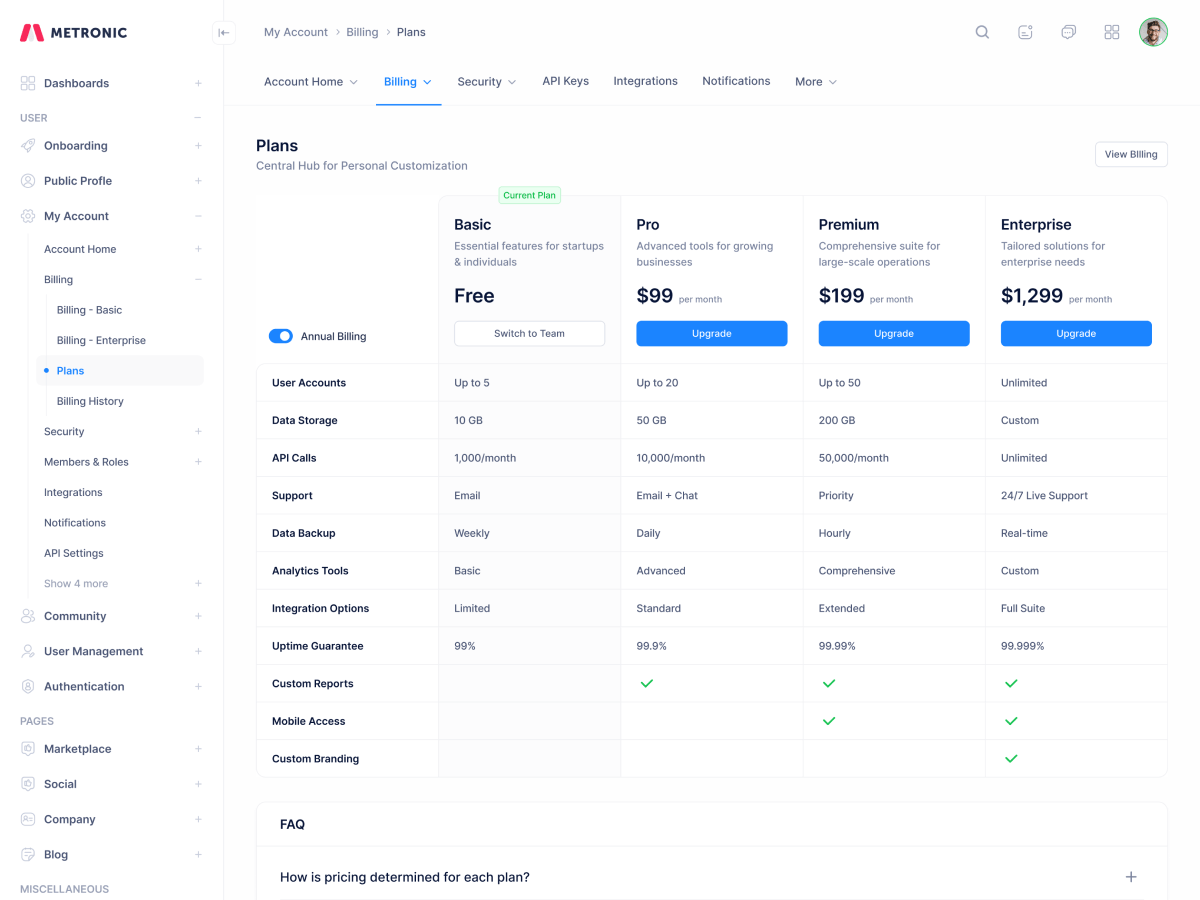
Task: Open the user avatar profile menu
Action: [x=1153, y=32]
